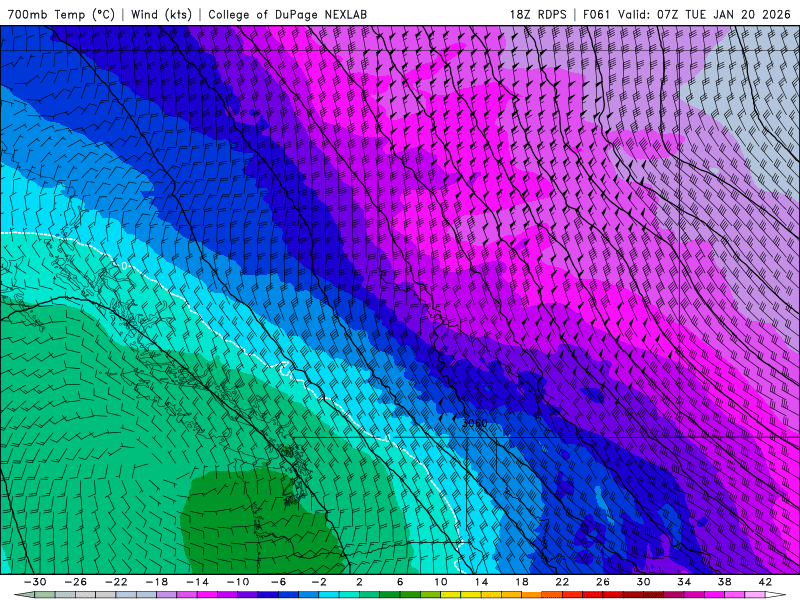Screen dimensions: 800x600
Task: Click the "-6" colorbar value
Action: coord(279,582)
